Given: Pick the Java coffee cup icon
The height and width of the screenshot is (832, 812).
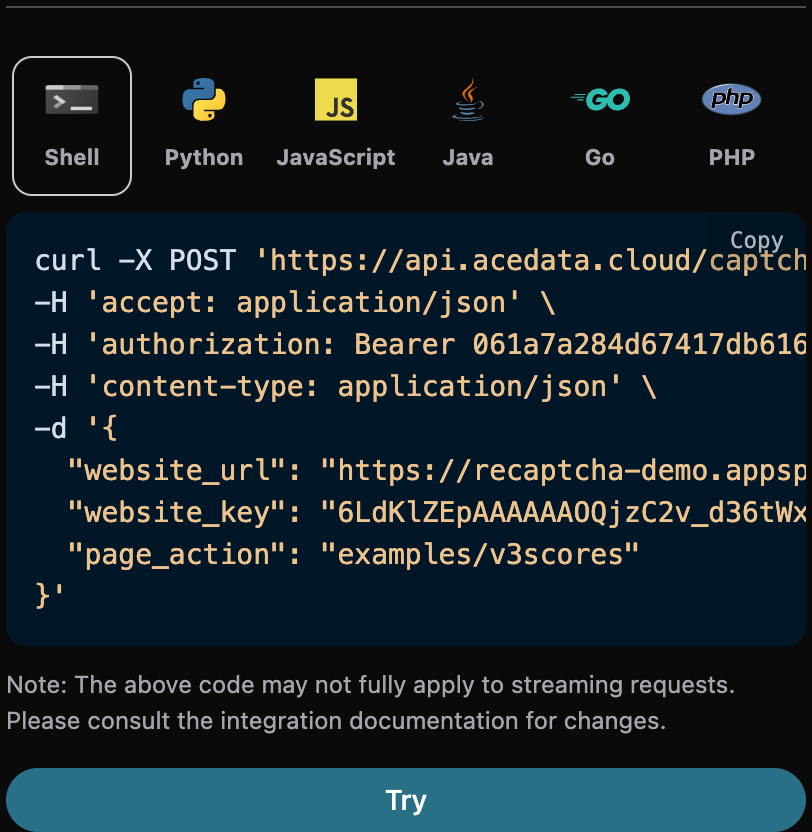Looking at the screenshot, I should (467, 100).
